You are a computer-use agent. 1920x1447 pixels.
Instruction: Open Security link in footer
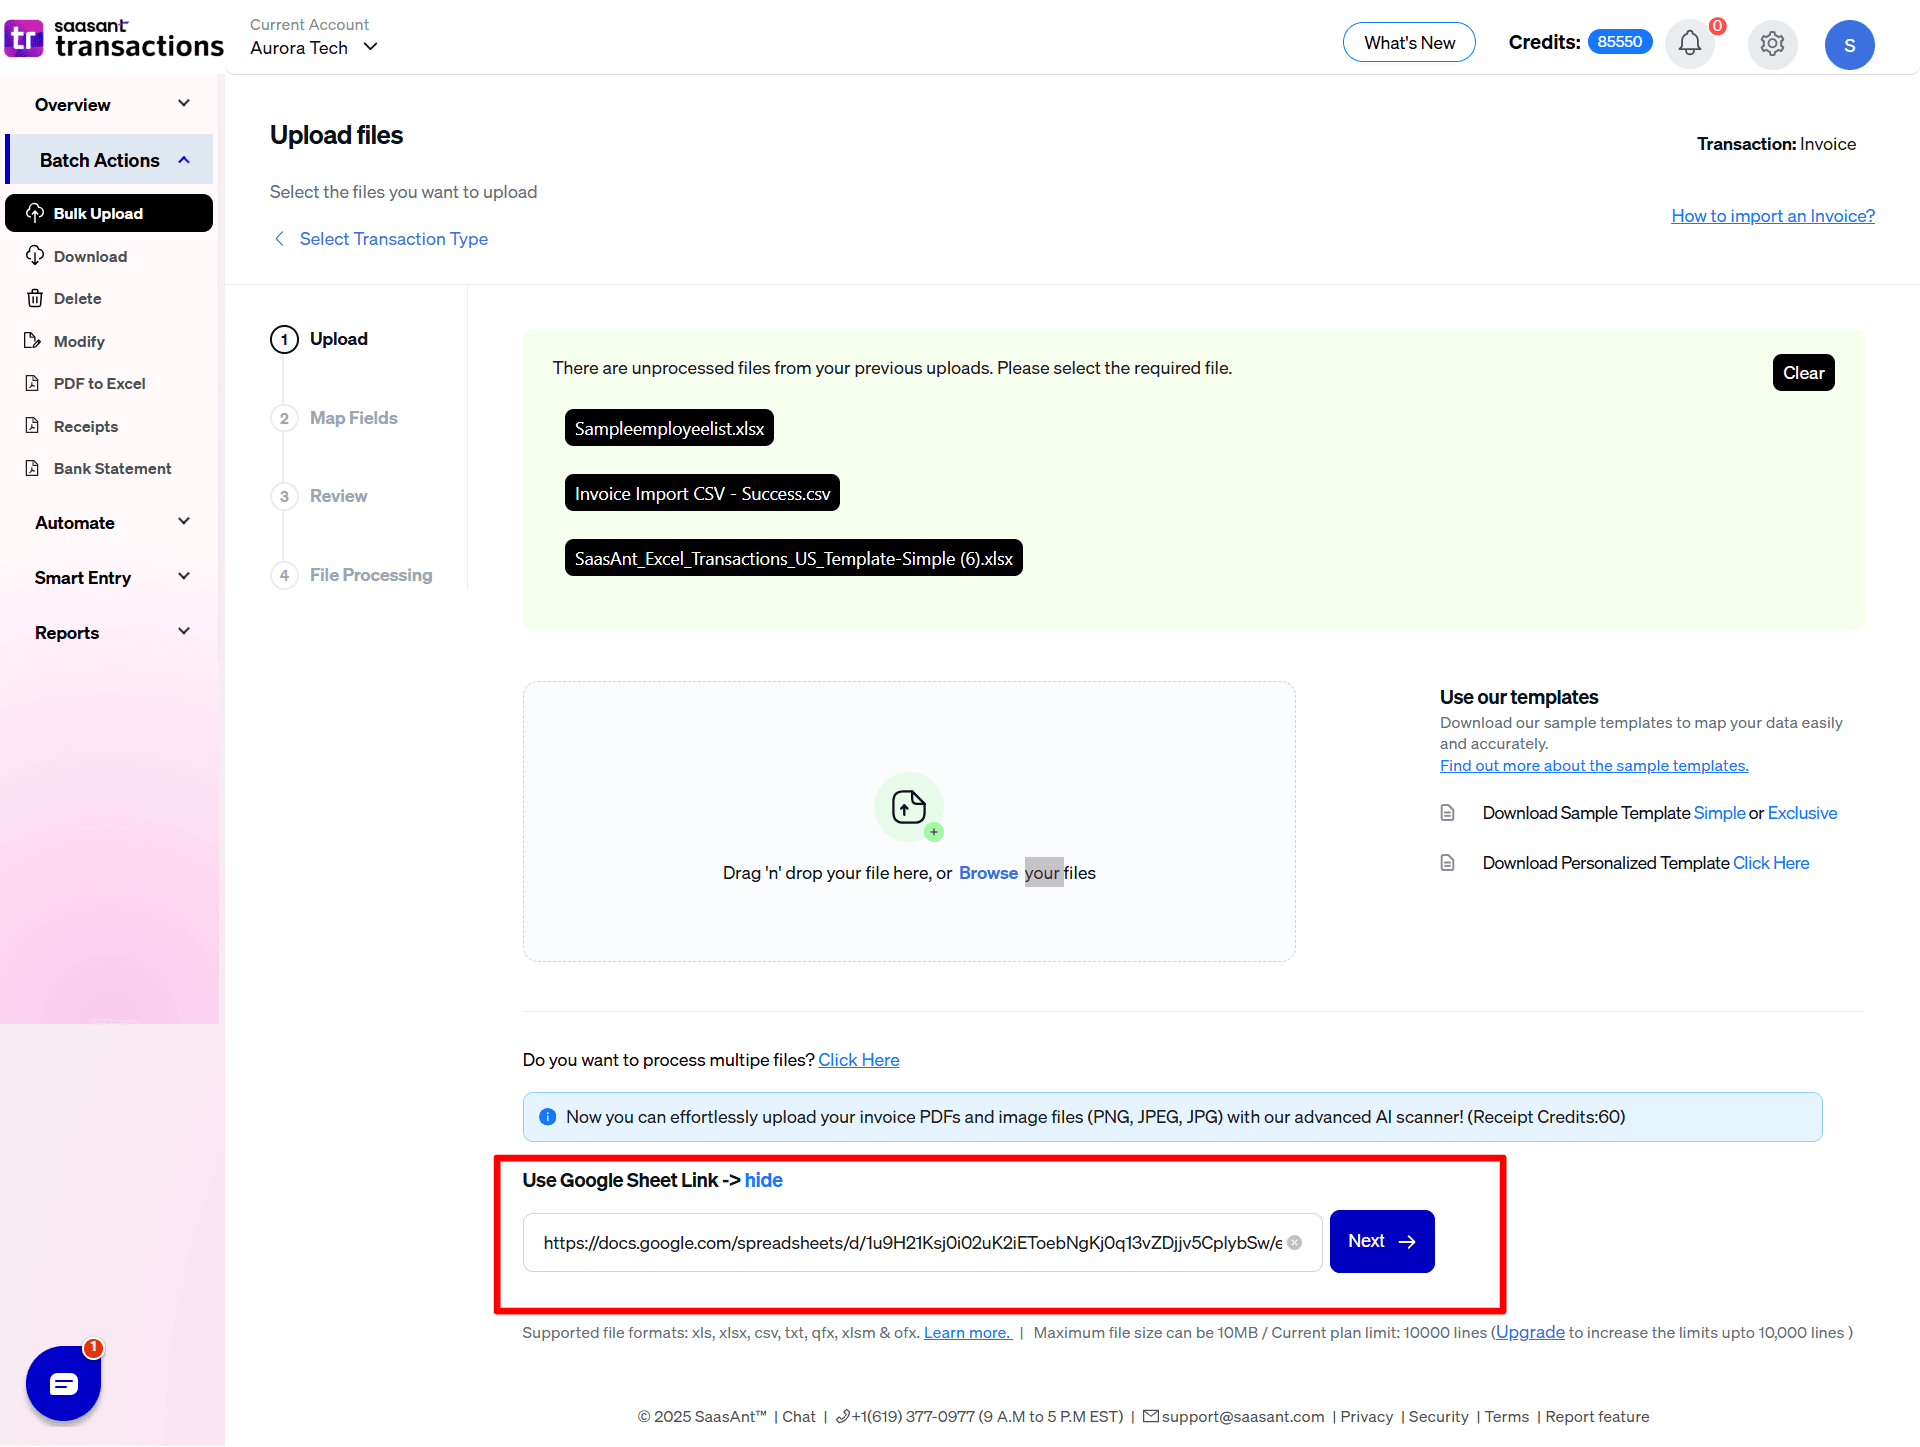[1438, 1416]
